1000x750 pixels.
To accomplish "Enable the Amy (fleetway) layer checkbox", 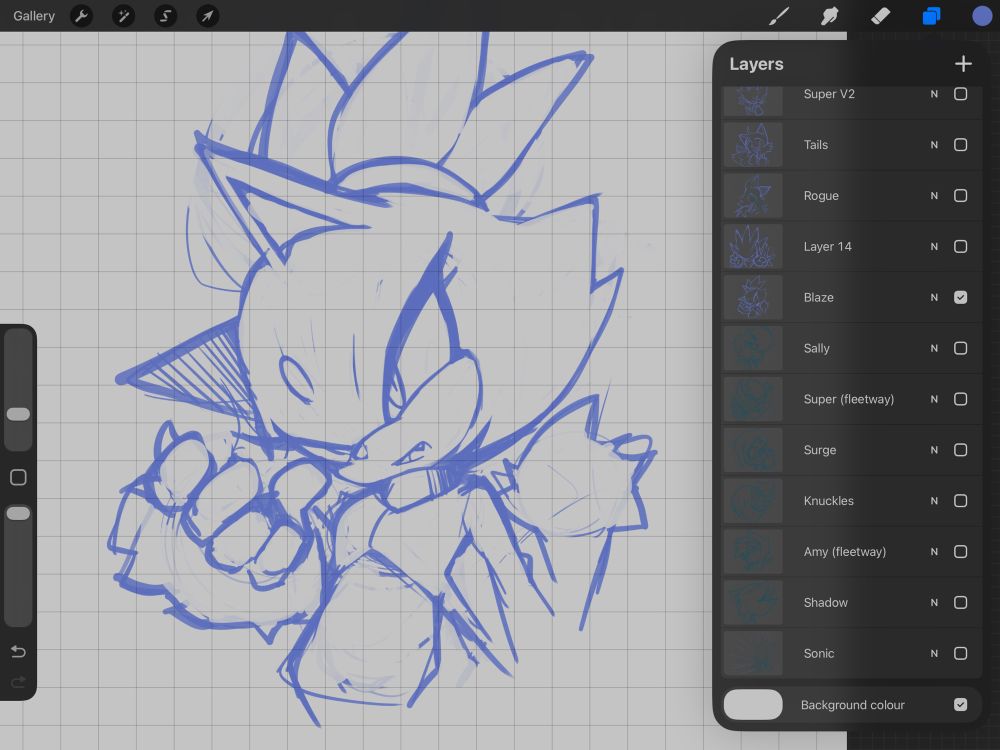I will coord(960,552).
